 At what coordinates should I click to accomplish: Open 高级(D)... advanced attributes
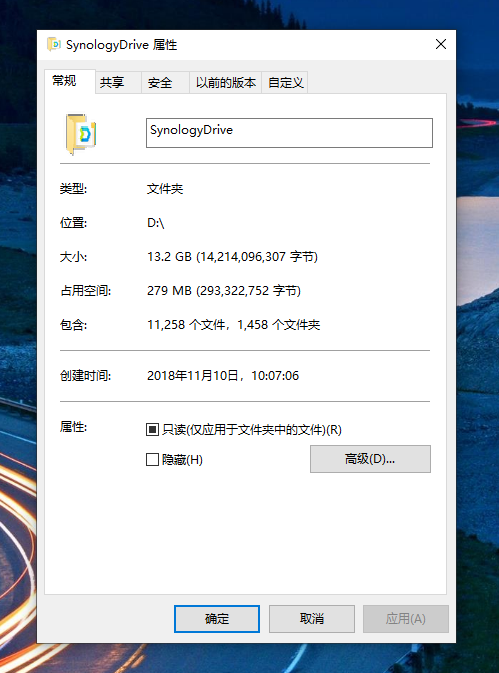370,459
